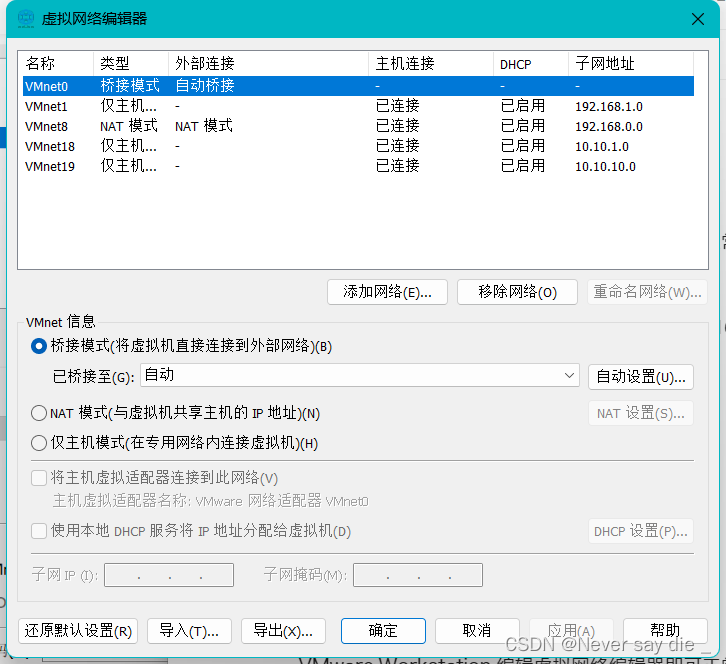Click the Virtual Network Editor title icon
Screen dimensions: 726x664
pyautogui.click(x=26, y=19)
